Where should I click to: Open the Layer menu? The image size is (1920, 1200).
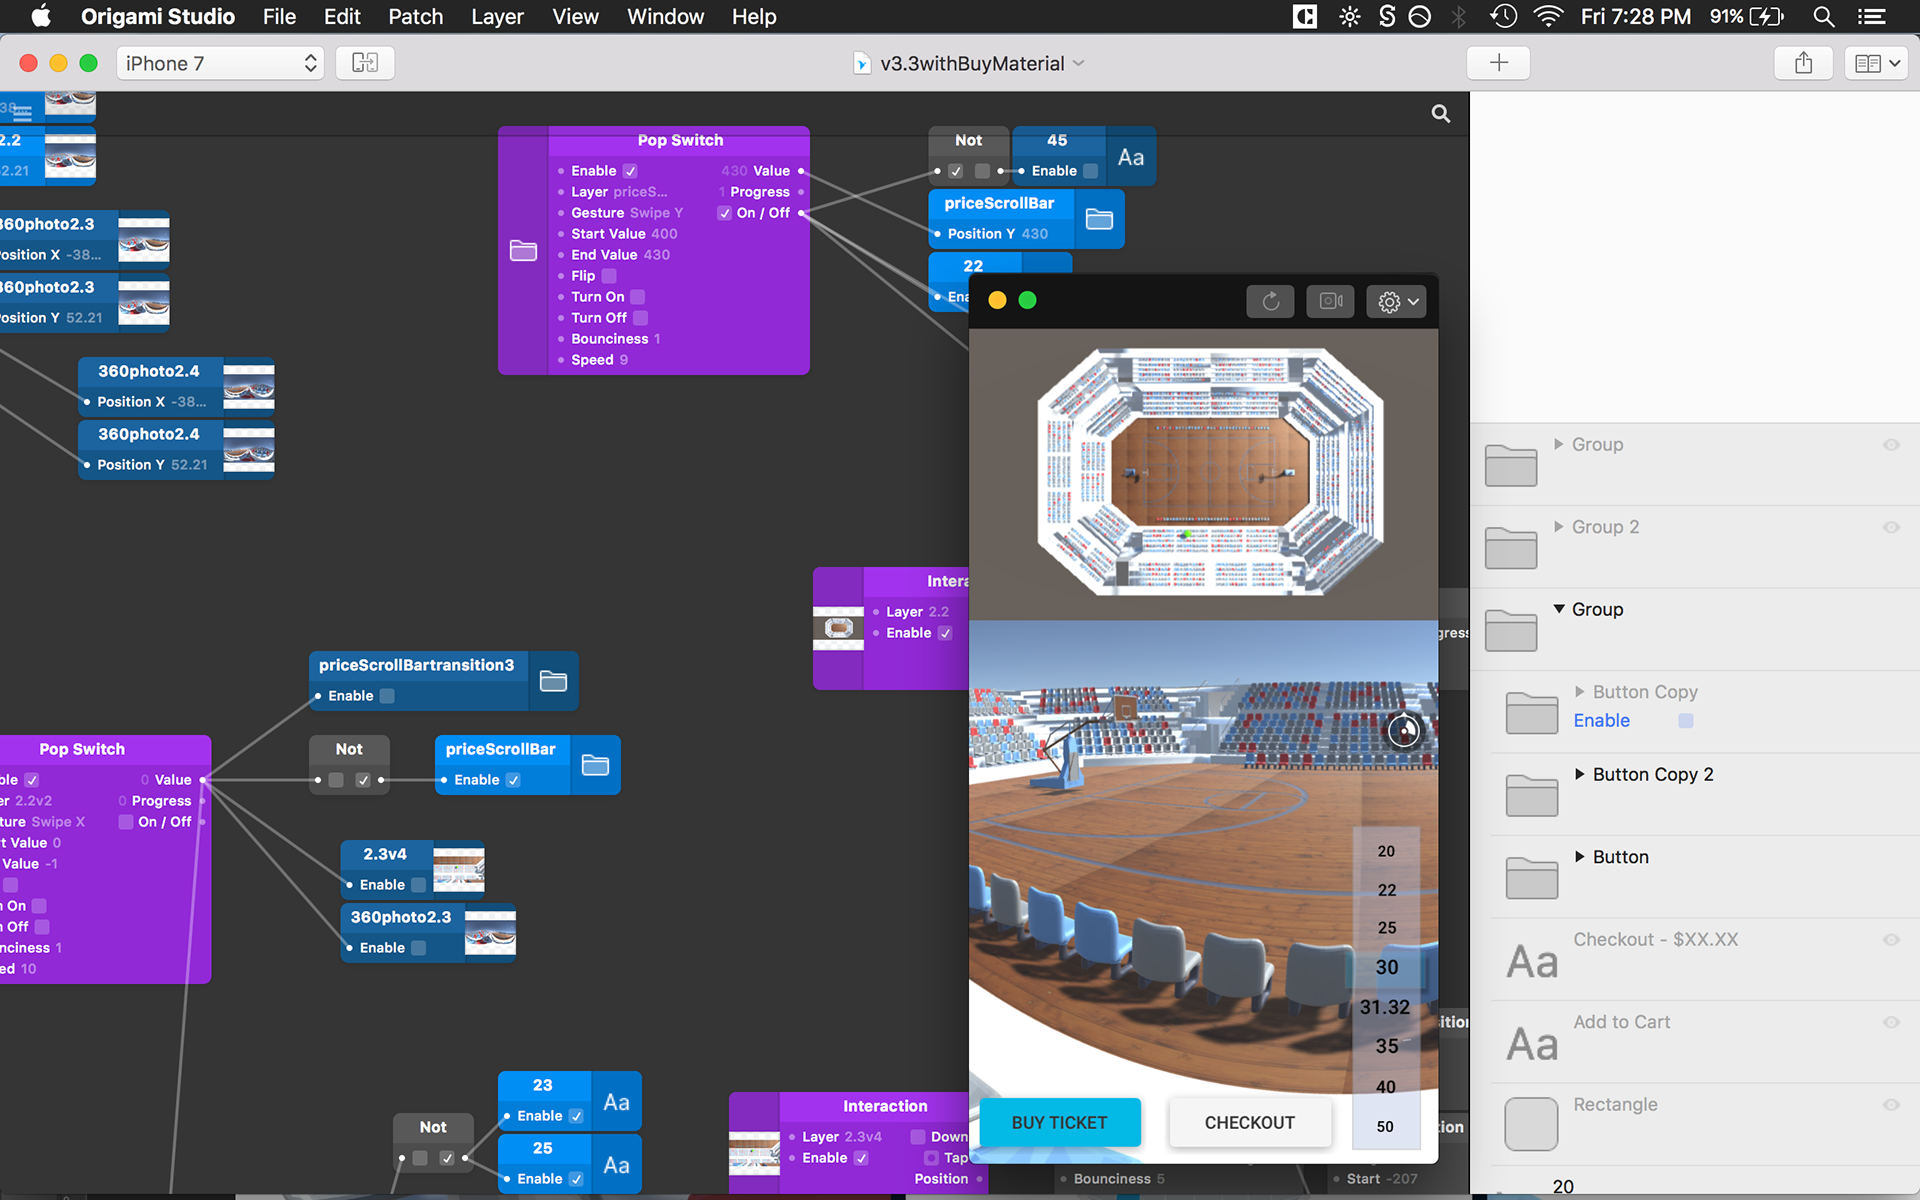point(497,16)
